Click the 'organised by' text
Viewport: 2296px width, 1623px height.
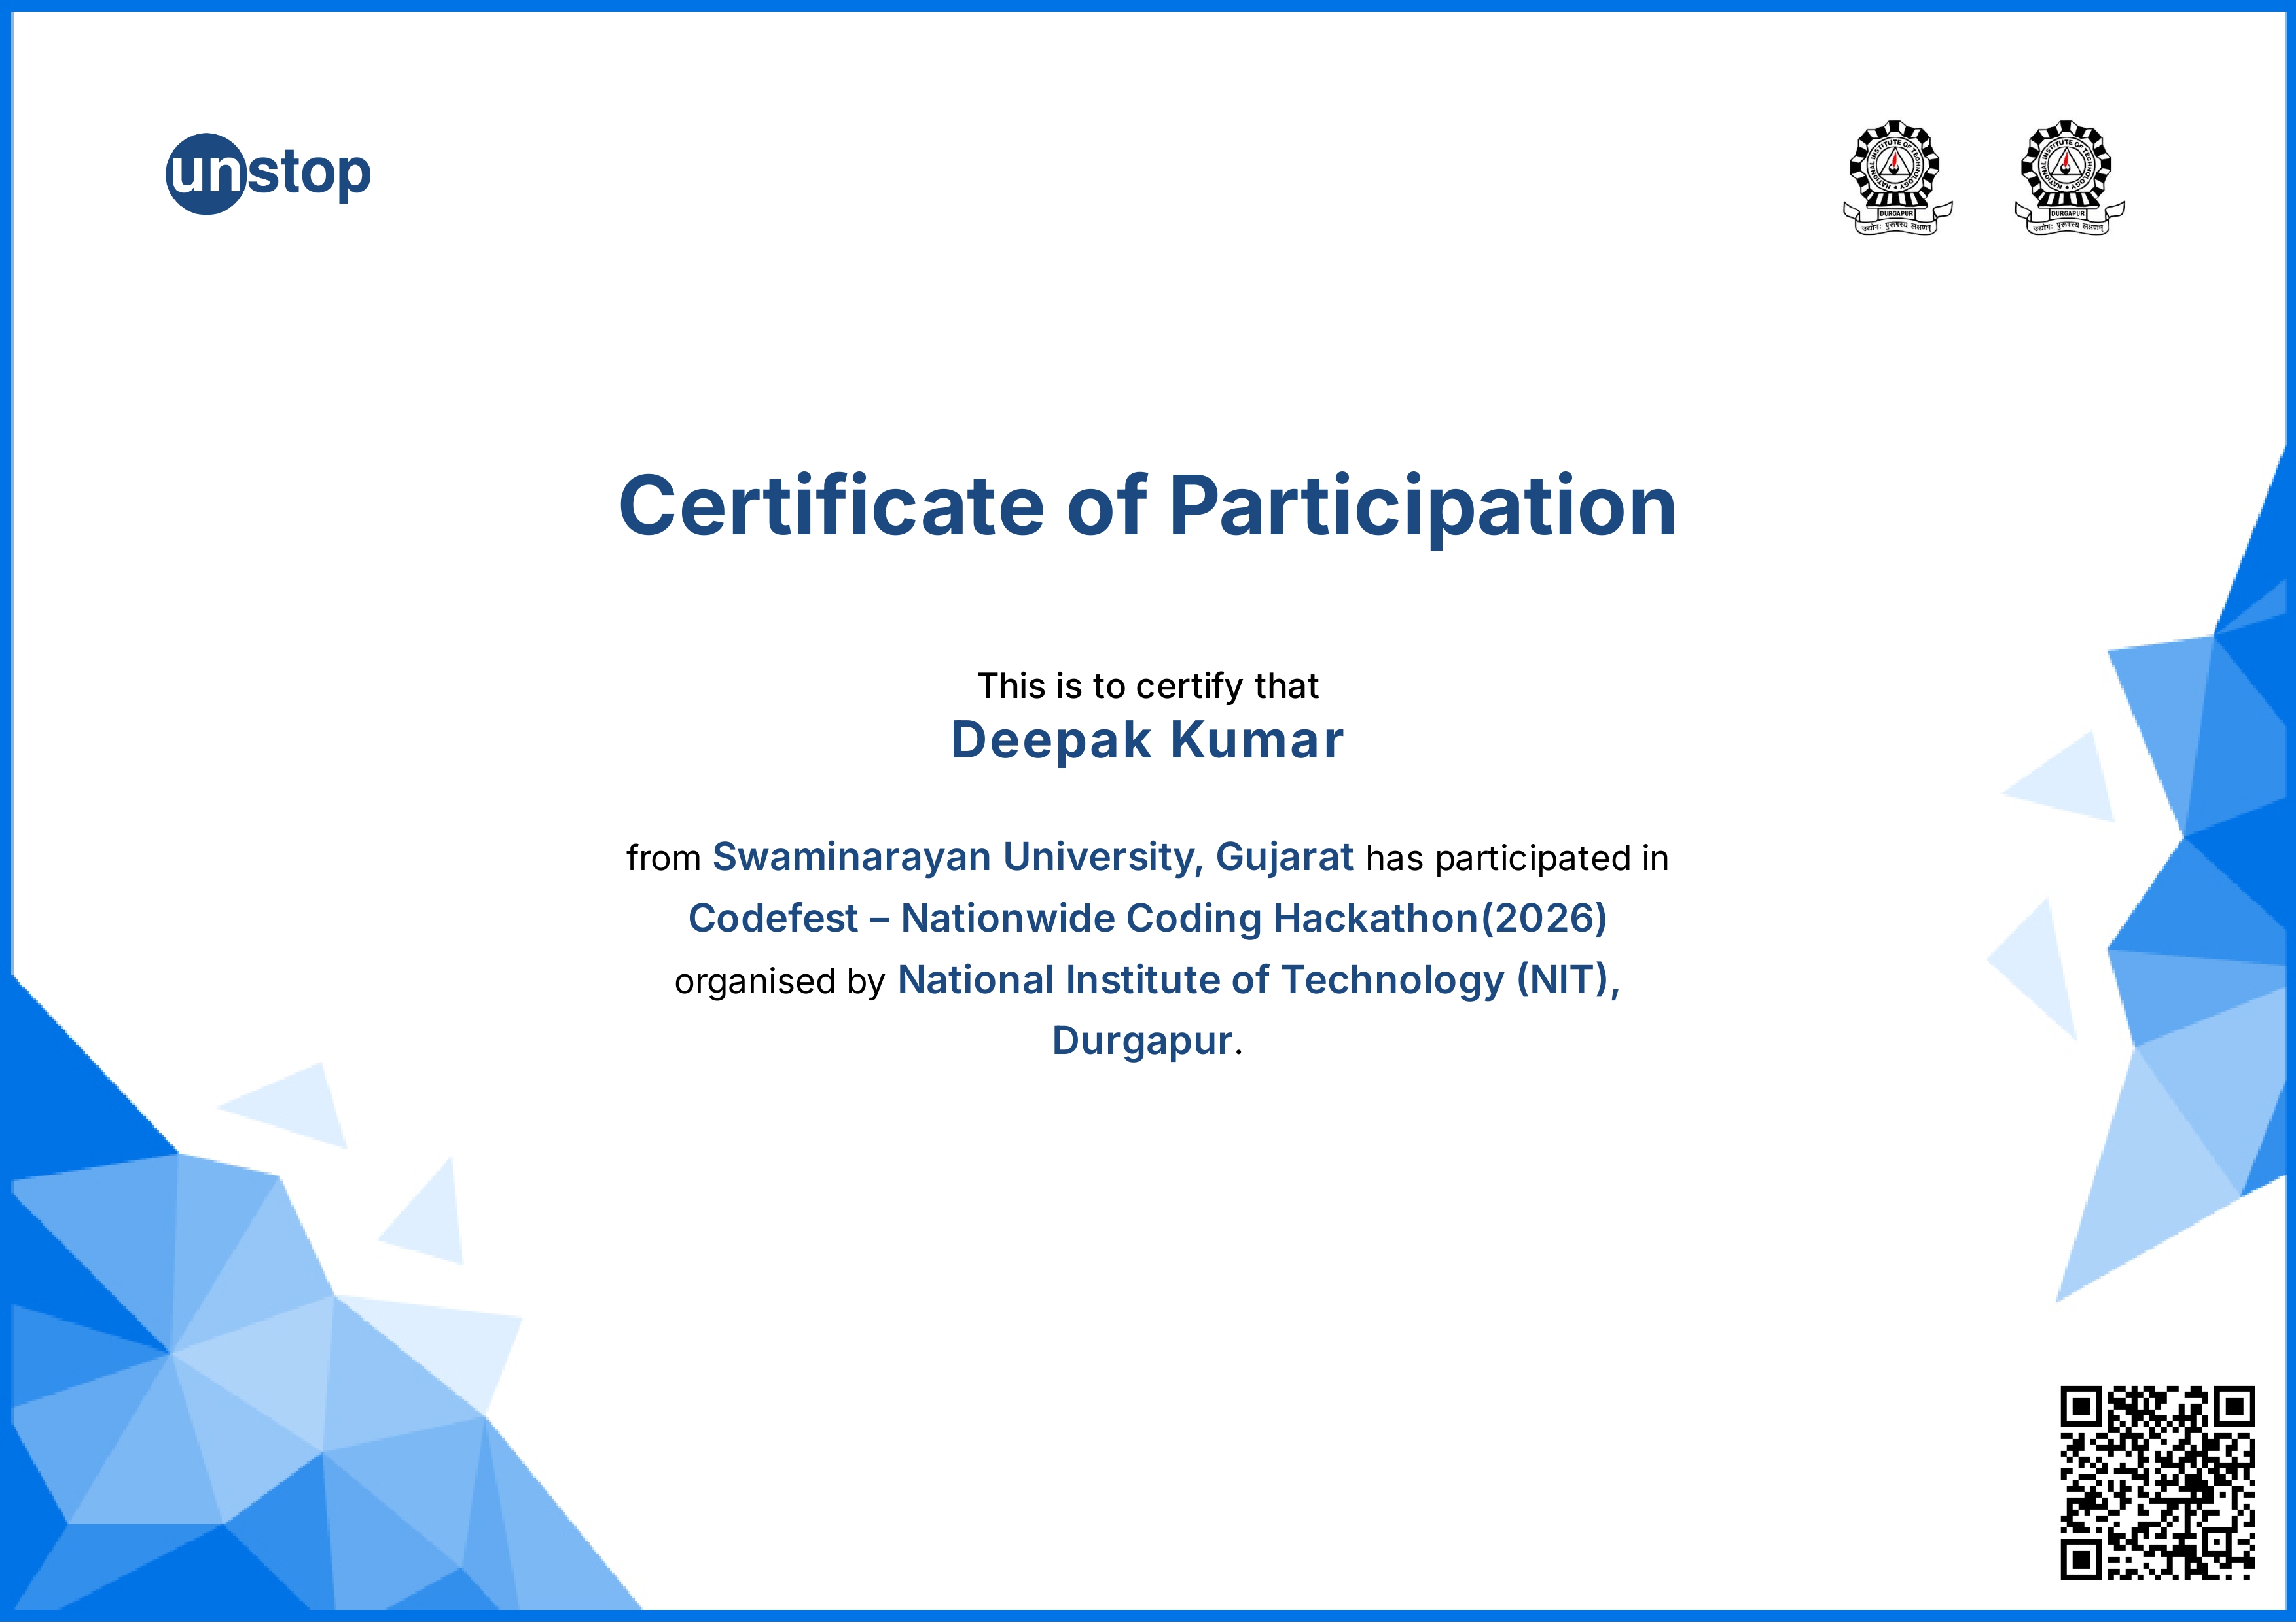779,982
